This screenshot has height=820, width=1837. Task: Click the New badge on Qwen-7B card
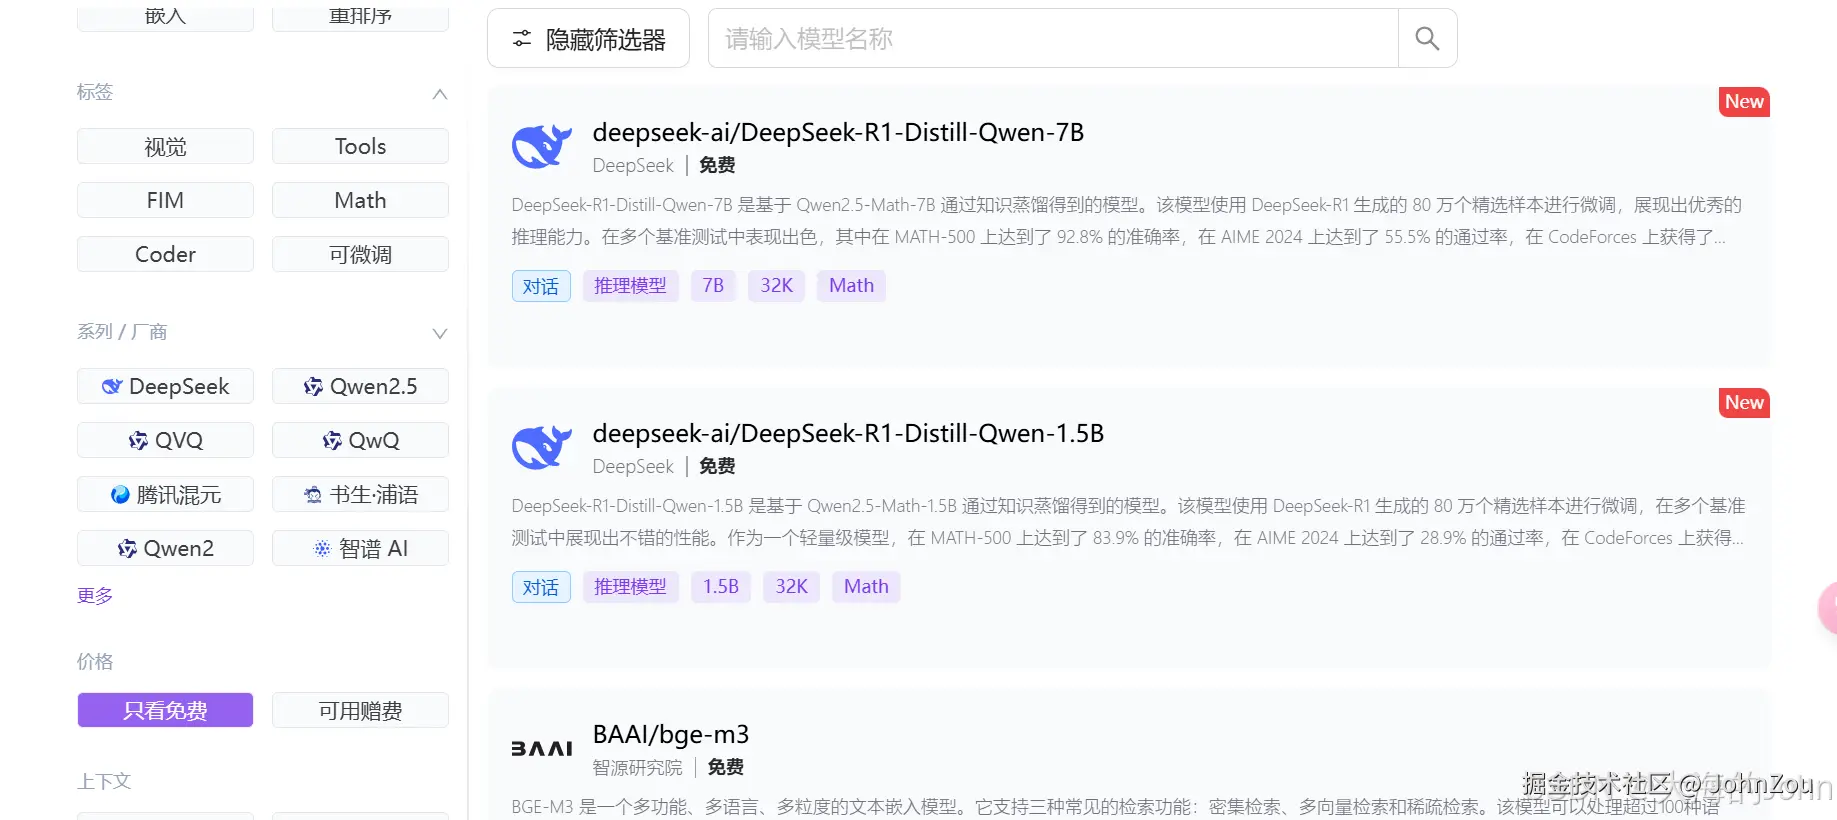pyautogui.click(x=1744, y=102)
